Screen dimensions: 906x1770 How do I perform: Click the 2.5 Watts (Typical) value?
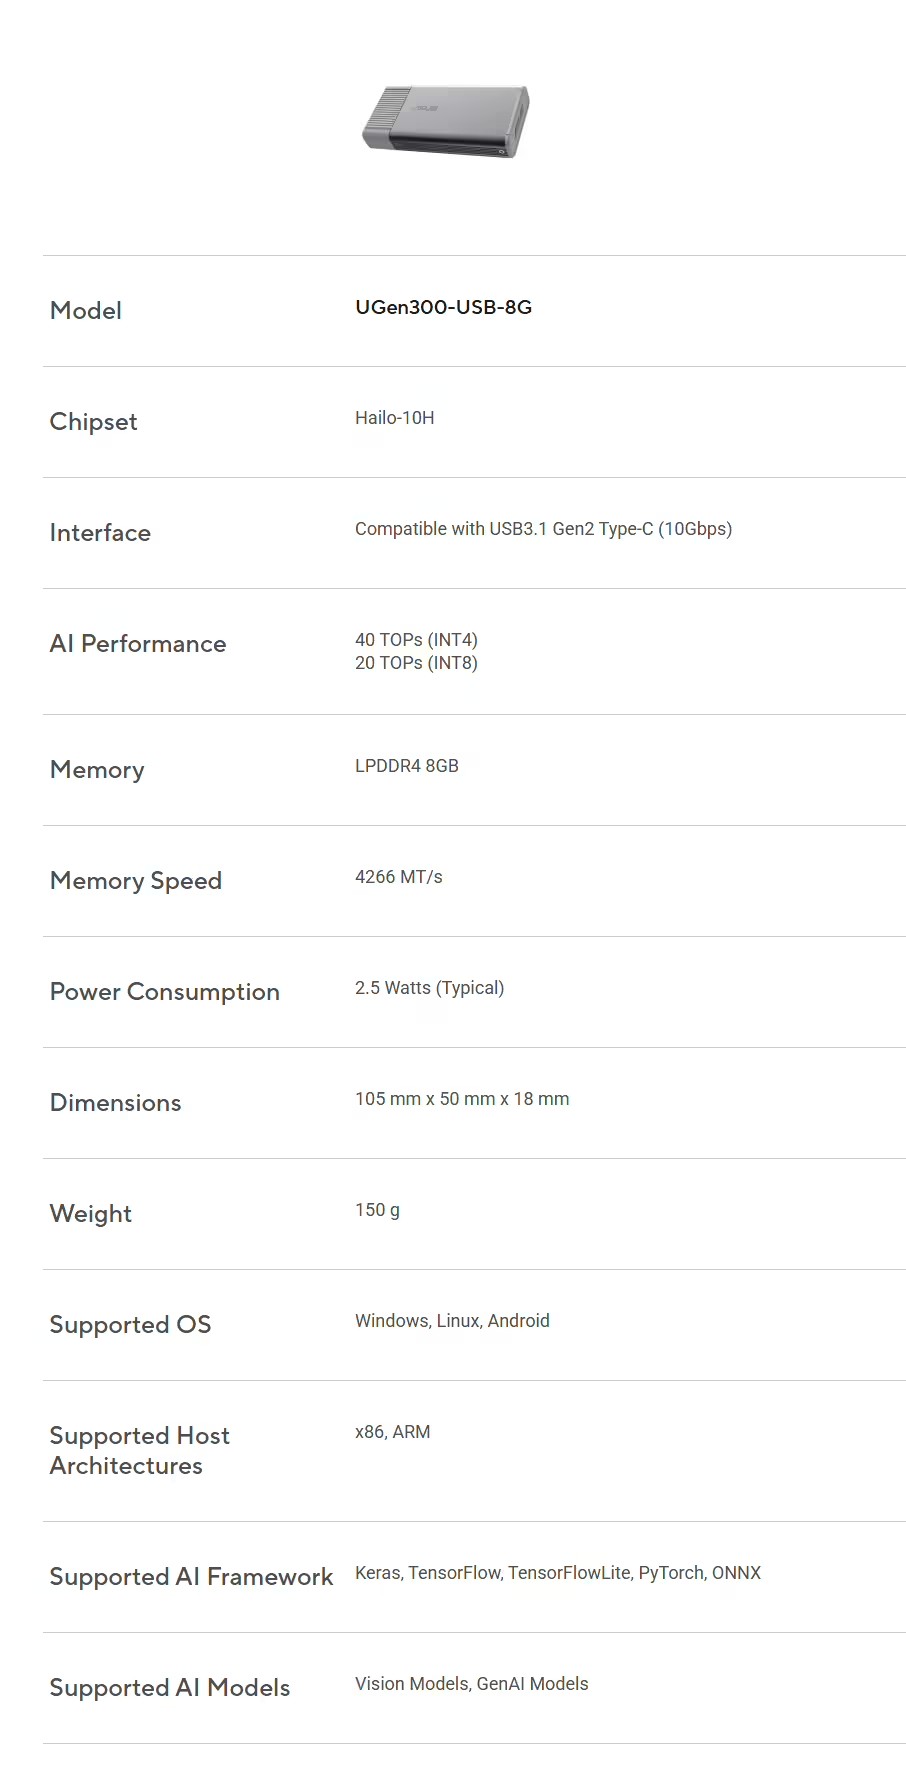(429, 988)
